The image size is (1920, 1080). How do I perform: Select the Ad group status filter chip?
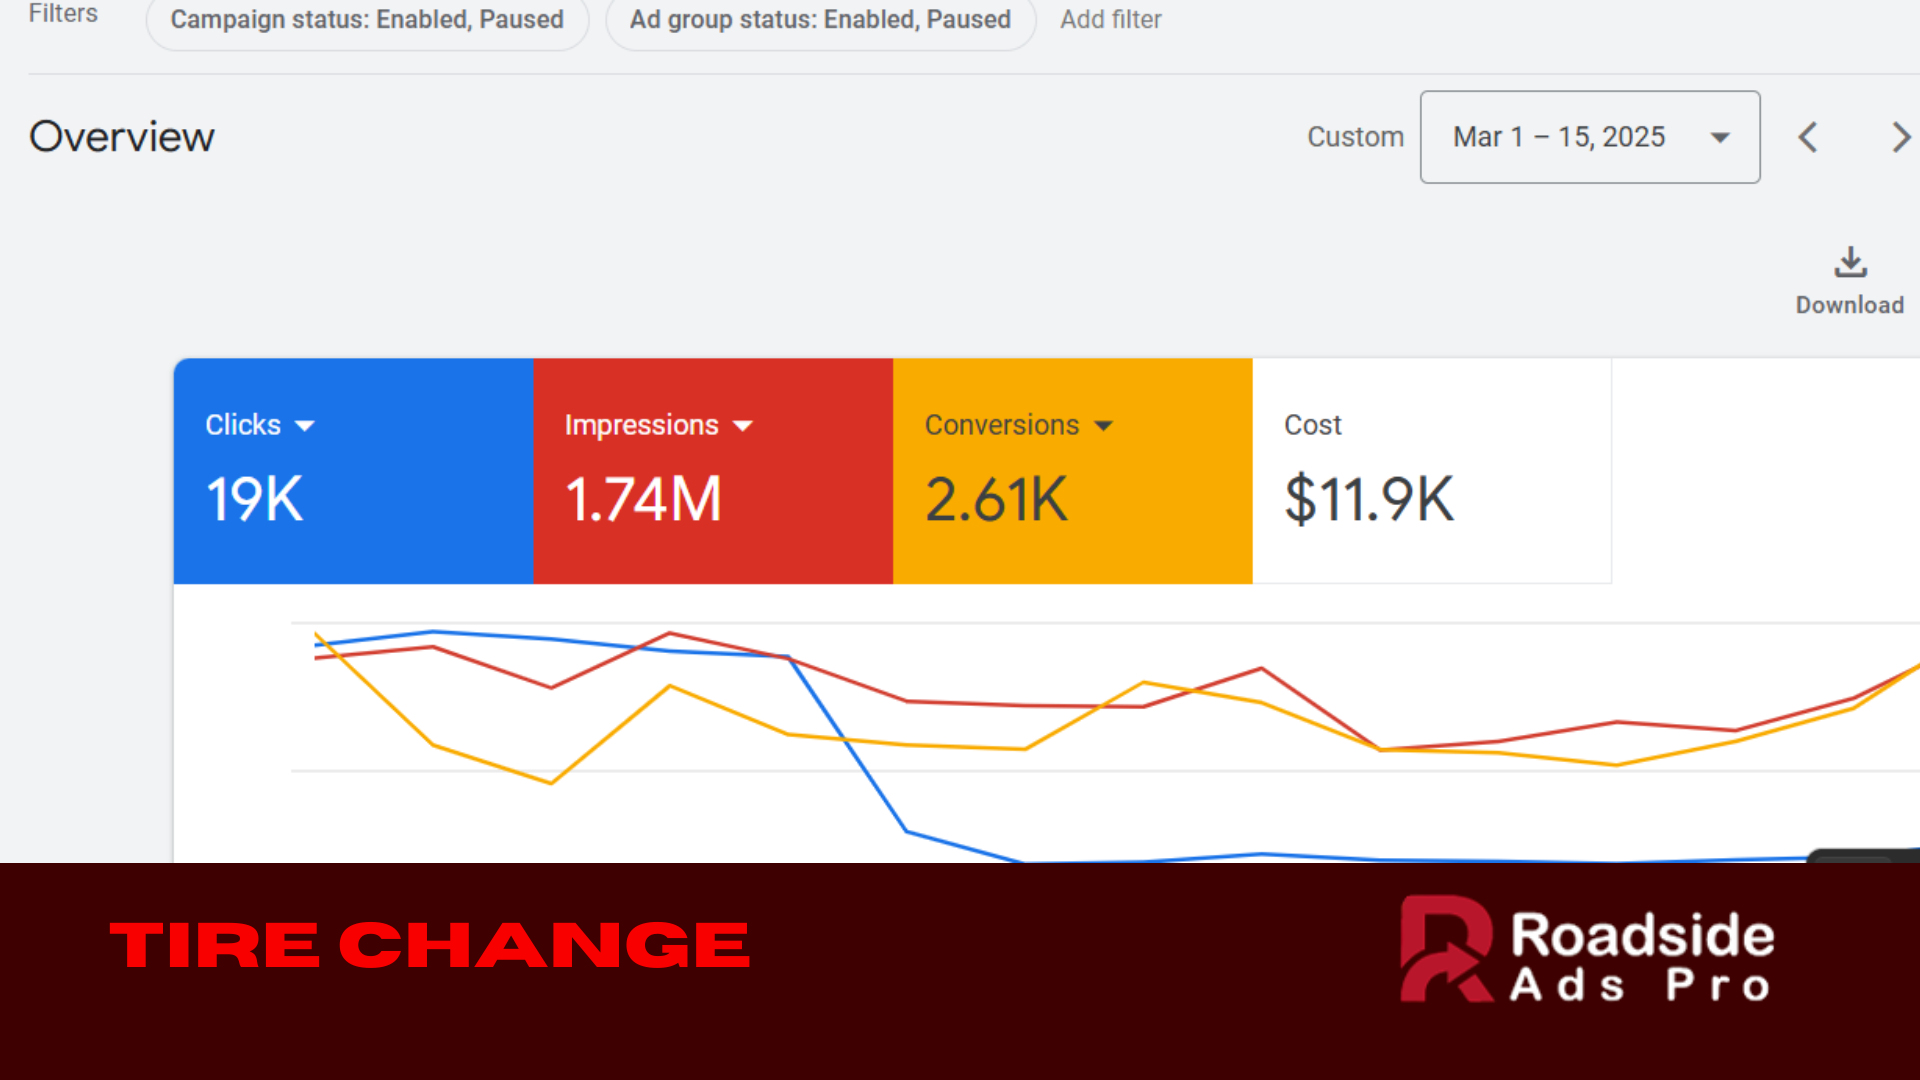click(820, 19)
